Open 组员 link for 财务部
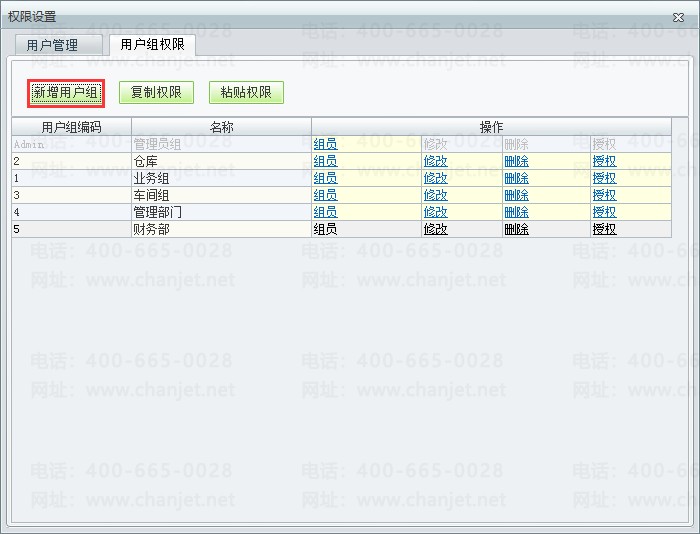The height and width of the screenshot is (534, 700). 325,229
